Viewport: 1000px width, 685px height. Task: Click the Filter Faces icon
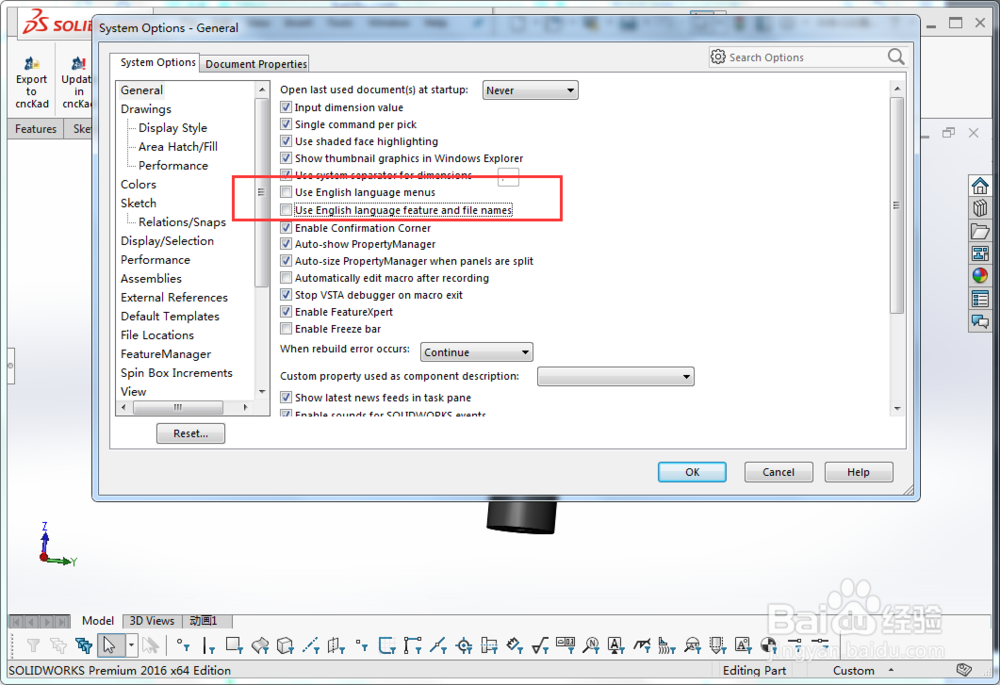point(234,646)
